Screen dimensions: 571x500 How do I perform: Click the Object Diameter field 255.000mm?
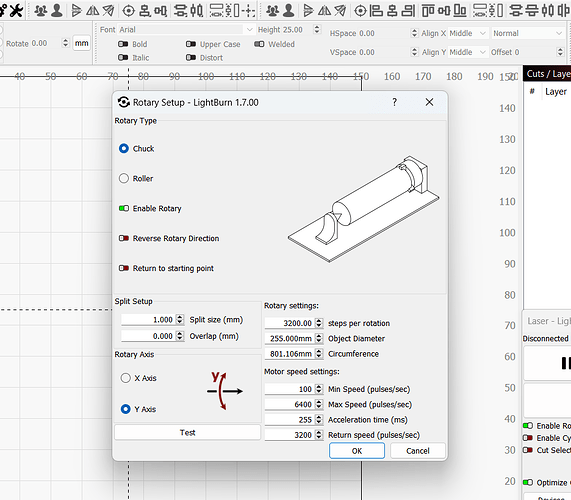pyautogui.click(x=290, y=338)
